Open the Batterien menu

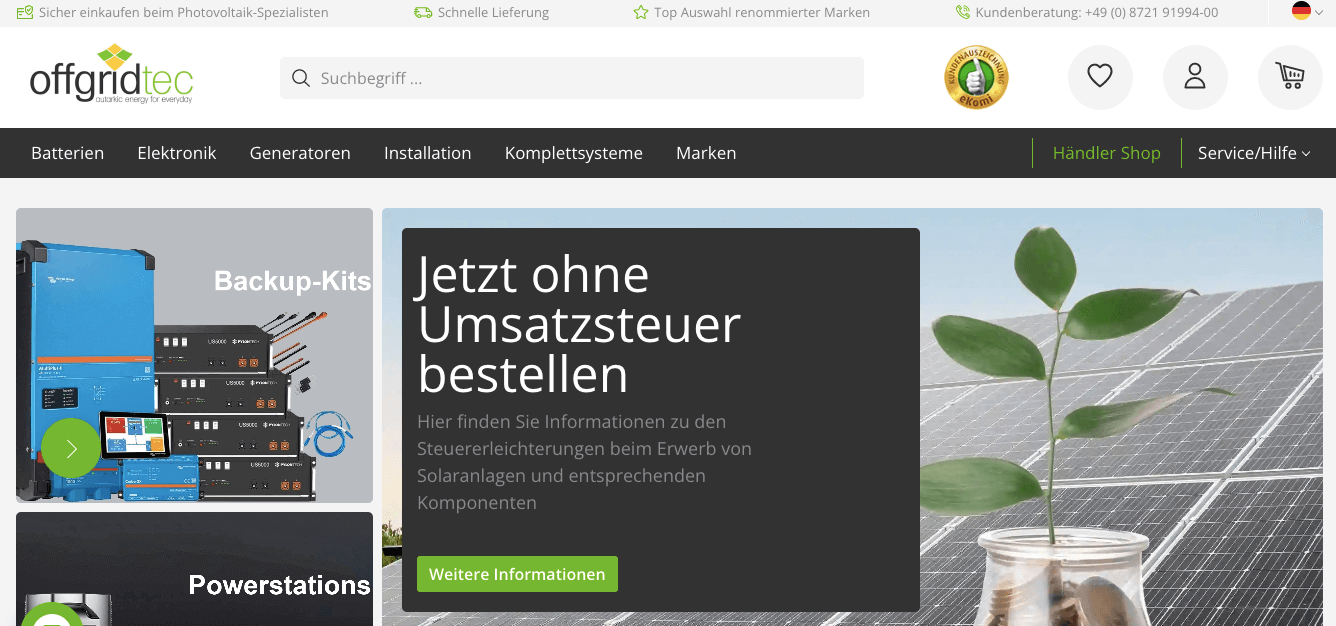click(68, 153)
